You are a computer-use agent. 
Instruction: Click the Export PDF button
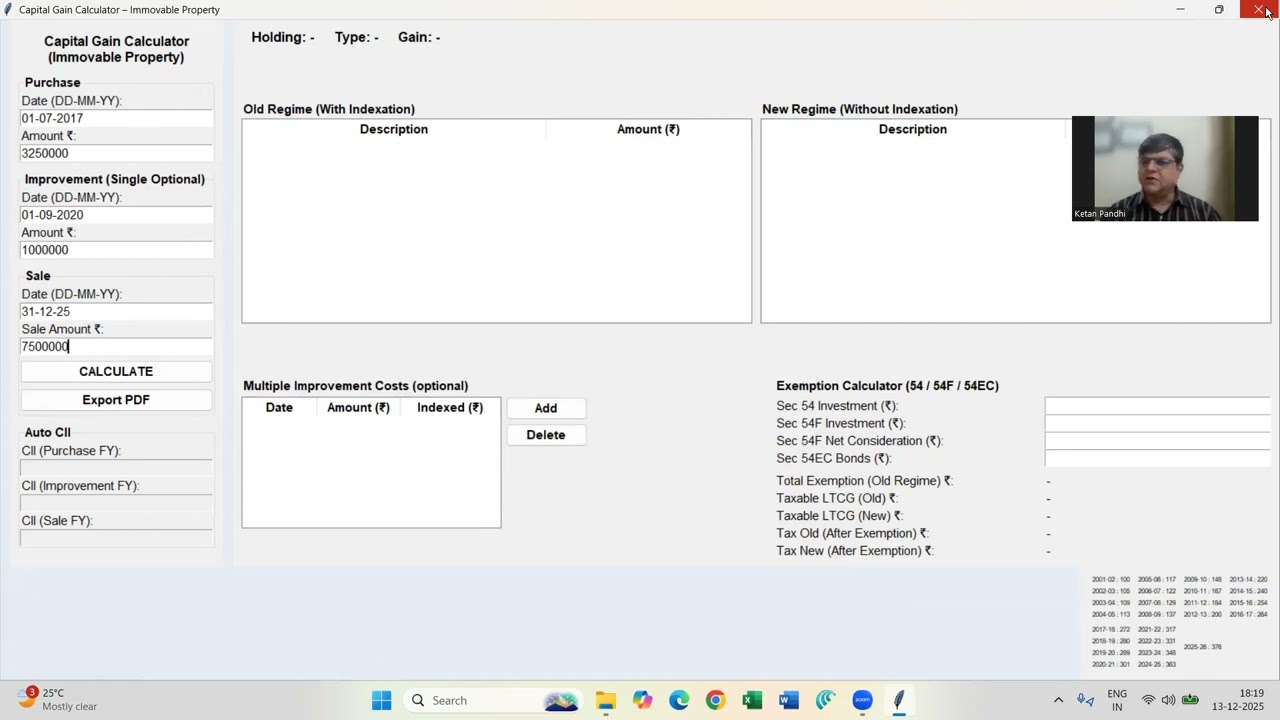pyautogui.click(x=116, y=400)
